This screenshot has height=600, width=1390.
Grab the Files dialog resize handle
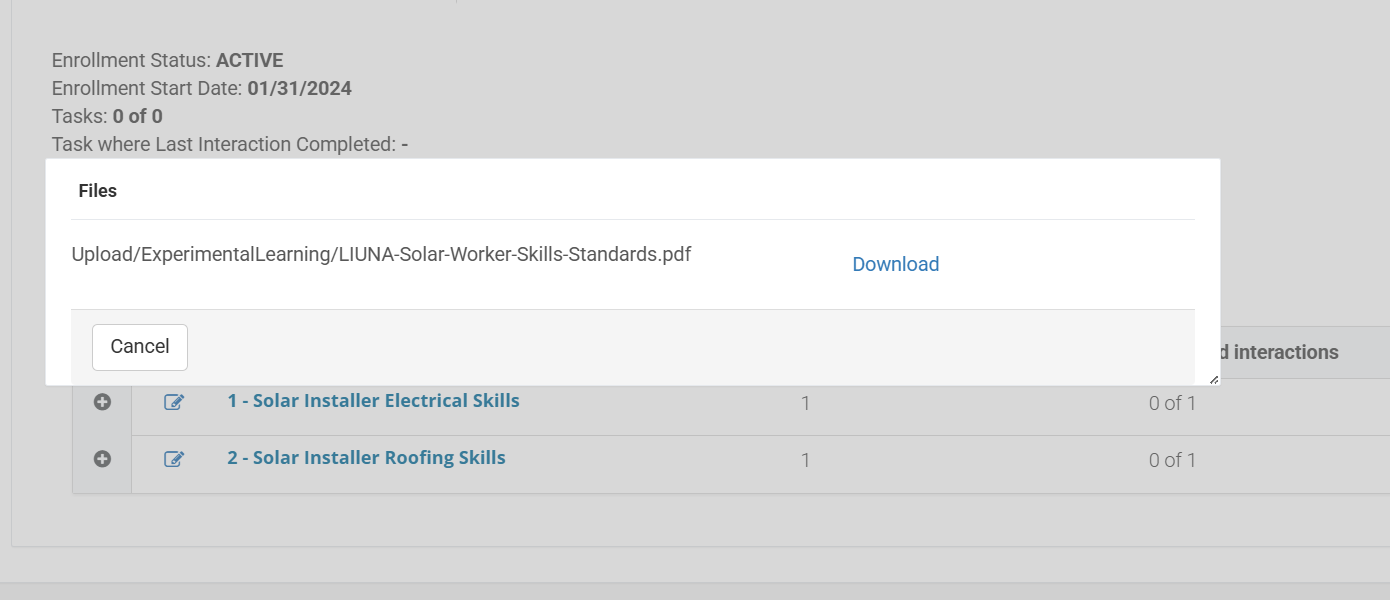[1214, 380]
